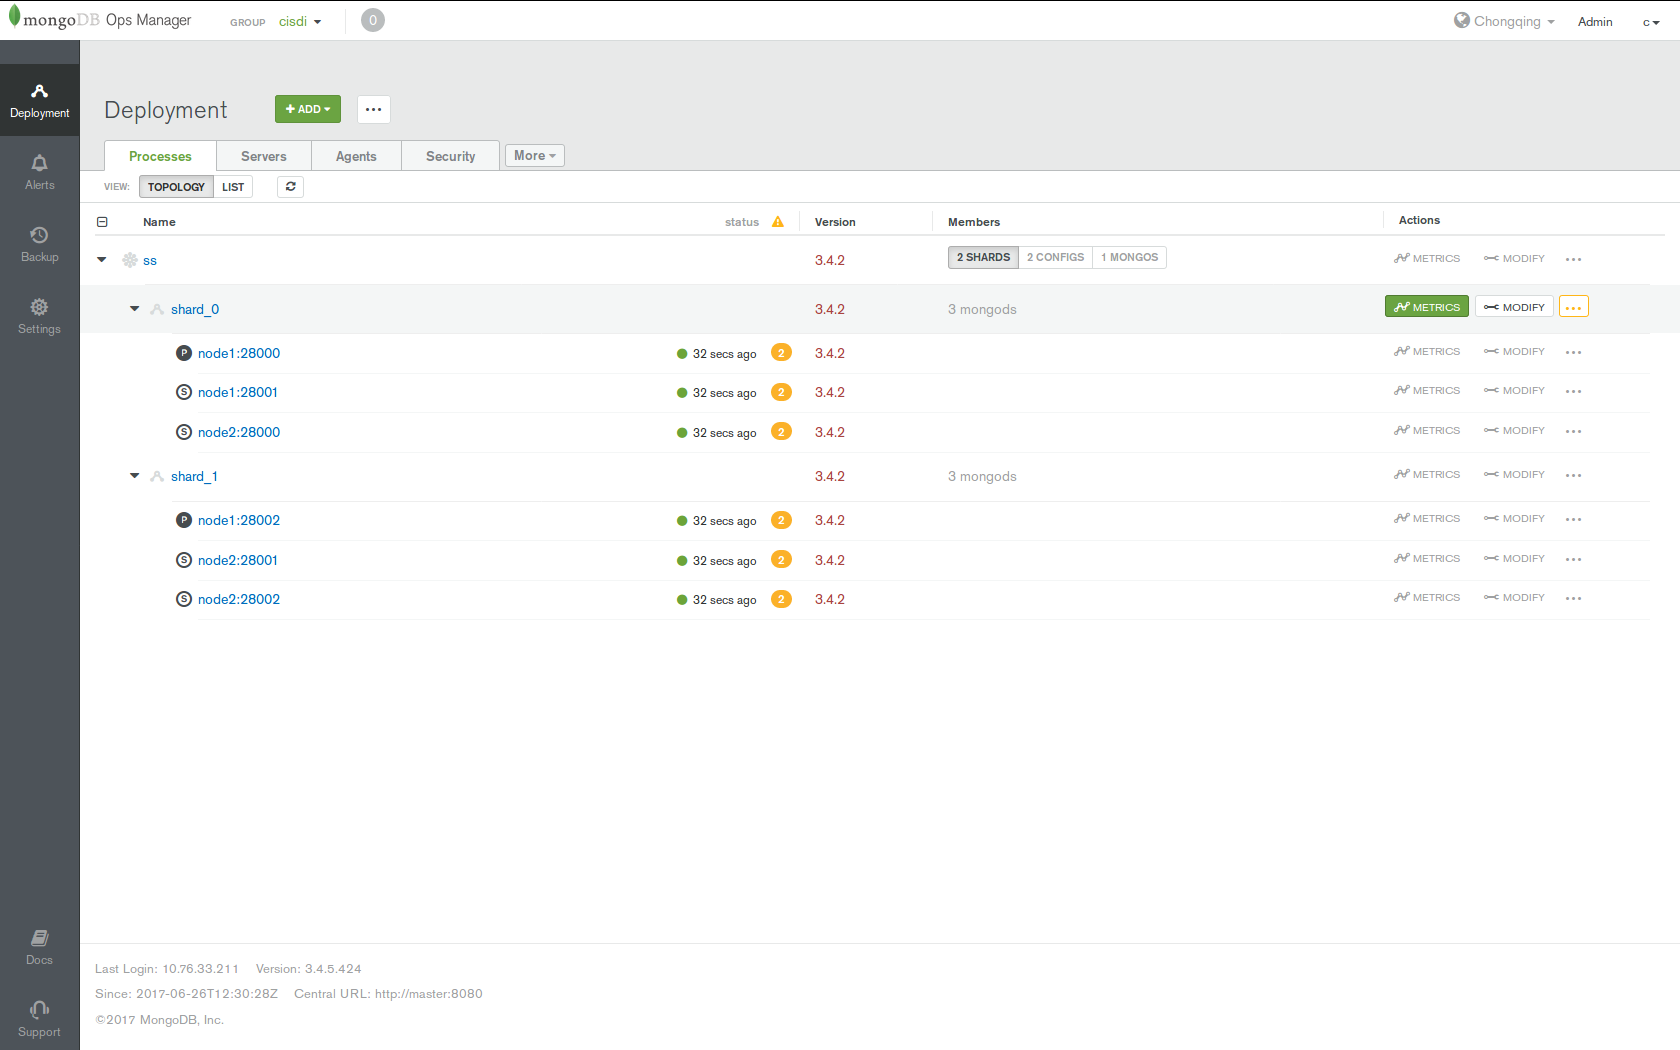Viewport: 1680px width, 1050px height.
Task: Switch to the Servers tab
Action: tap(263, 155)
